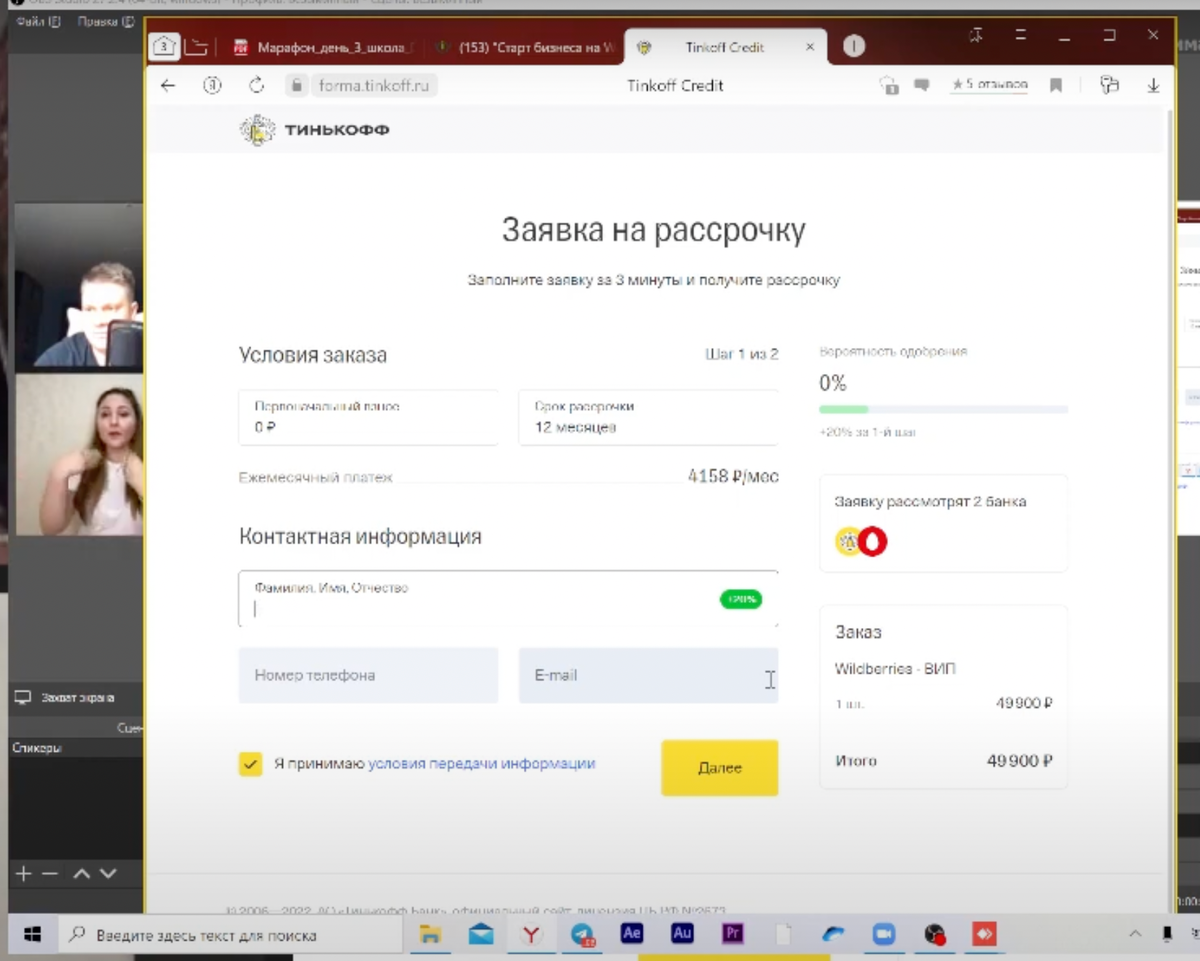Viewport: 1200px width, 961px height.
Task: Click the Фамилия, Имя, Отчество field
Action: (508, 599)
